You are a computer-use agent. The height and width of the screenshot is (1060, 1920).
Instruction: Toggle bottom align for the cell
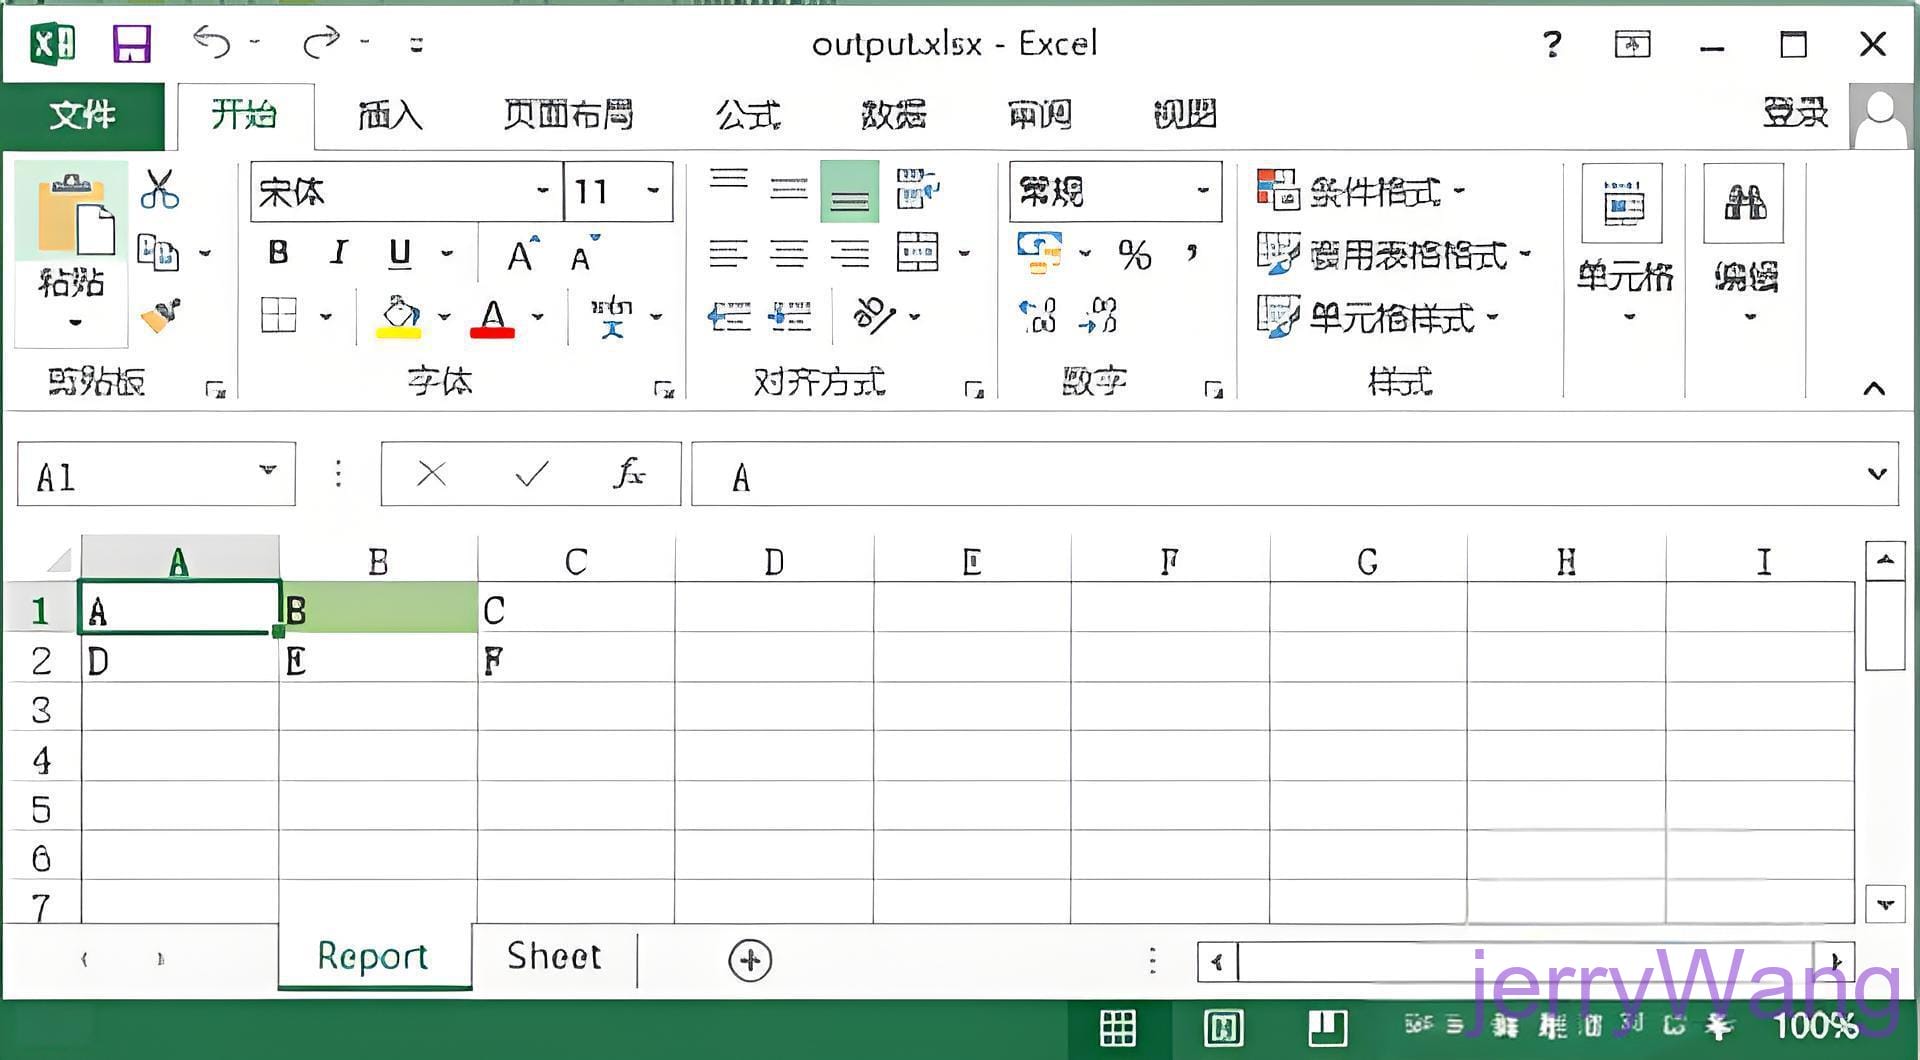pos(849,191)
